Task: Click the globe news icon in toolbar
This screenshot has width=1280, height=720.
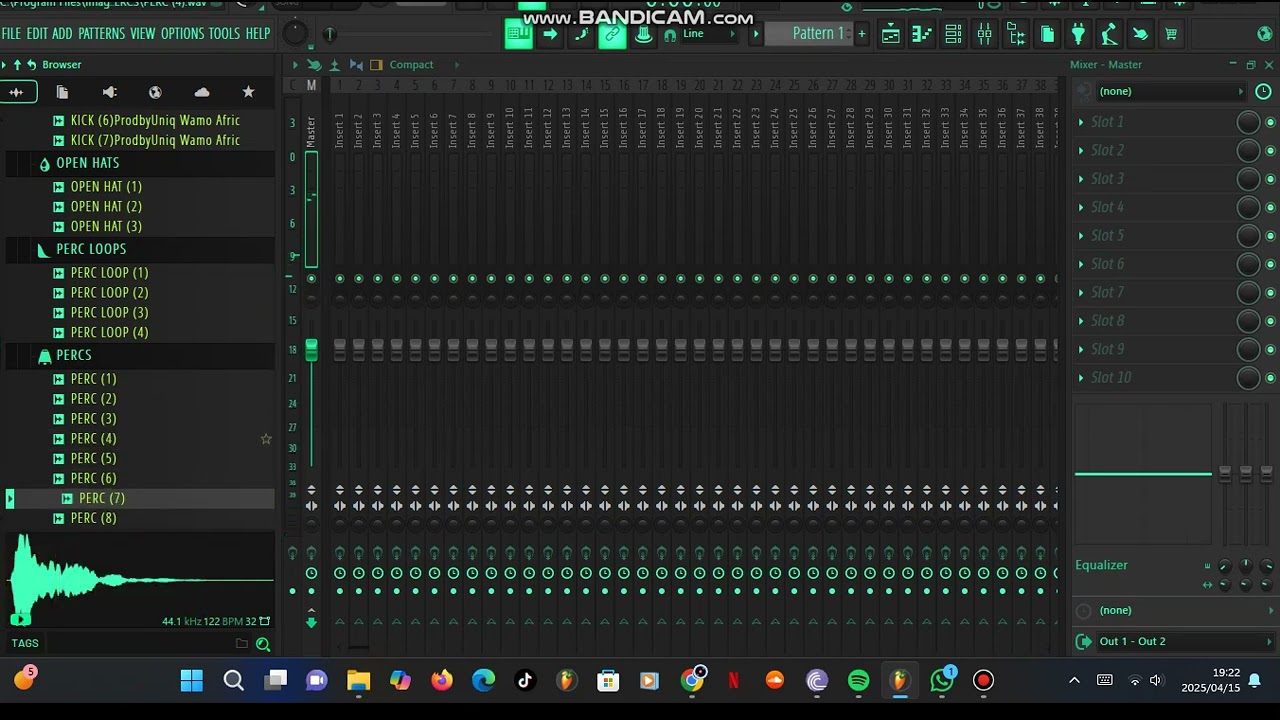Action: point(1265,35)
